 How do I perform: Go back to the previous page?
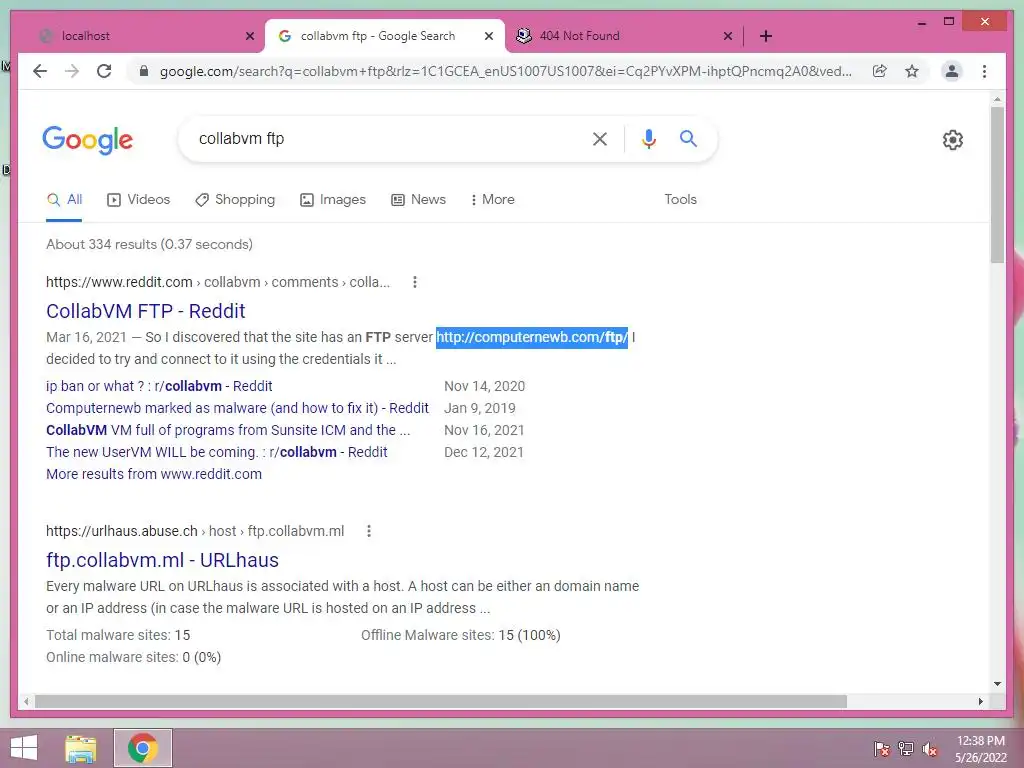[x=40, y=71]
